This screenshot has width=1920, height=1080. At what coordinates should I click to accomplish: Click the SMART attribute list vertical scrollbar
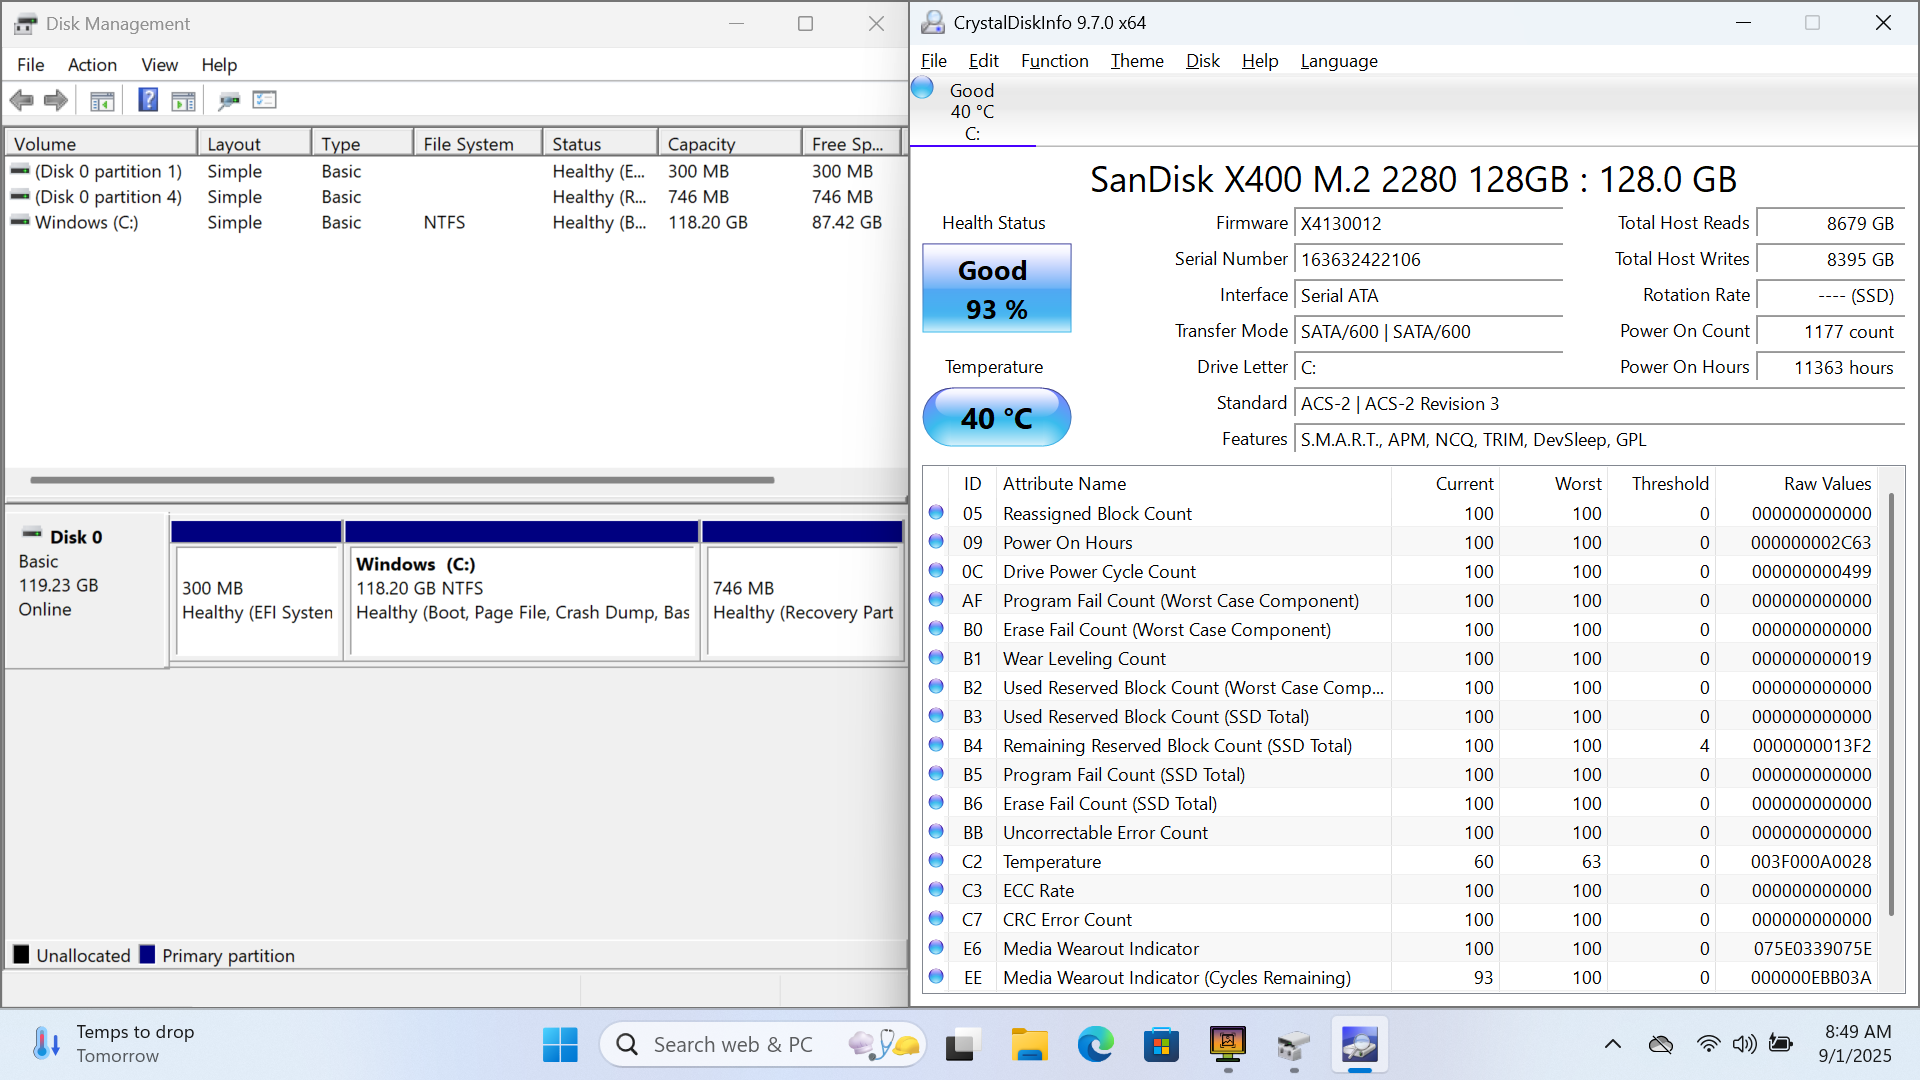1891,704
